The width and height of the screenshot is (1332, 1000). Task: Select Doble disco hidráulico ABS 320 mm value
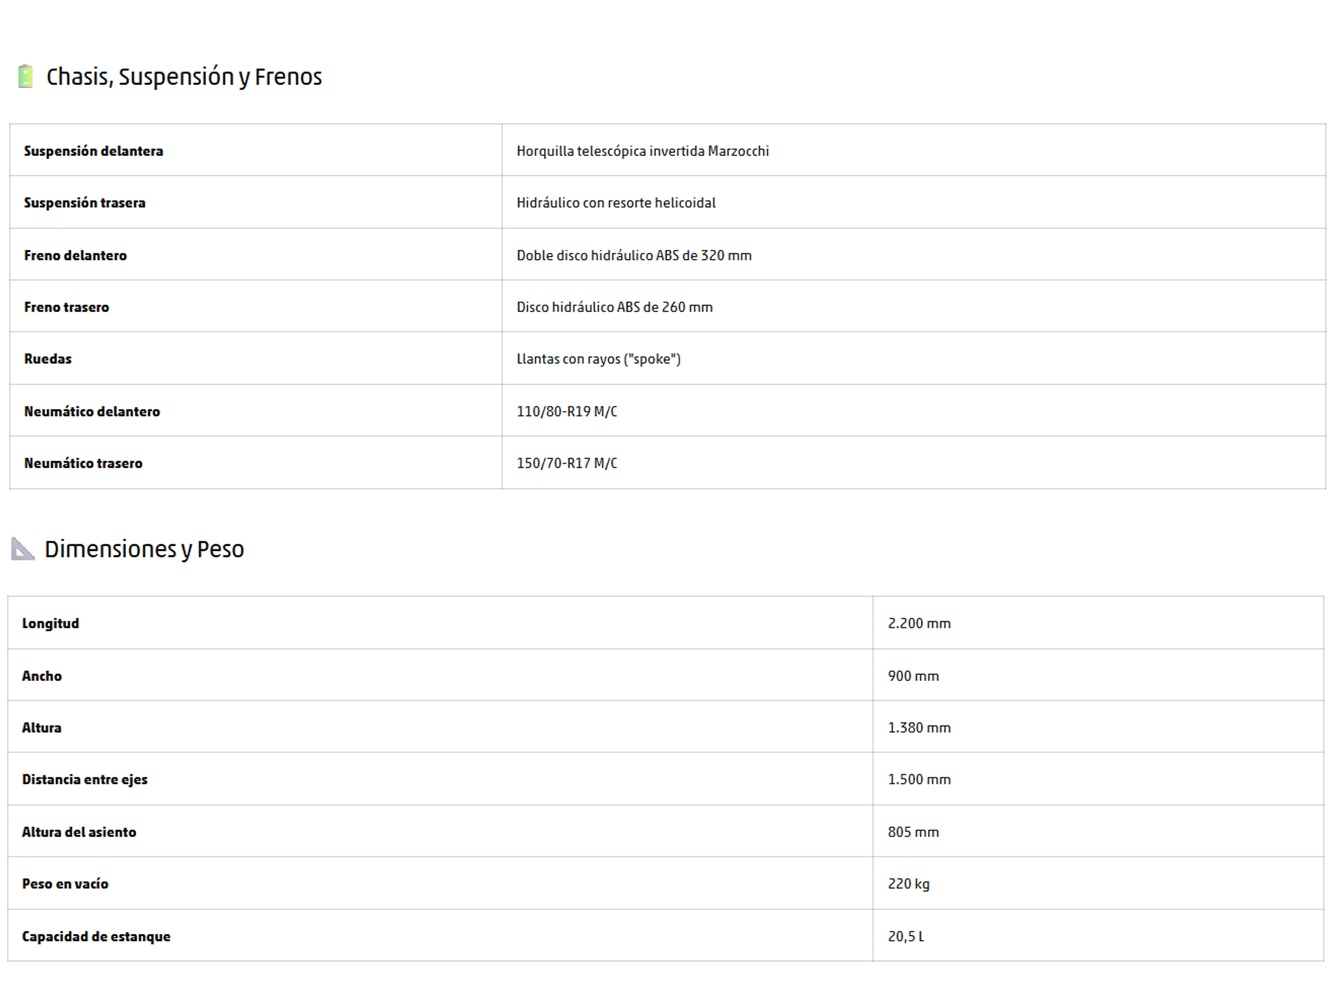(x=634, y=255)
